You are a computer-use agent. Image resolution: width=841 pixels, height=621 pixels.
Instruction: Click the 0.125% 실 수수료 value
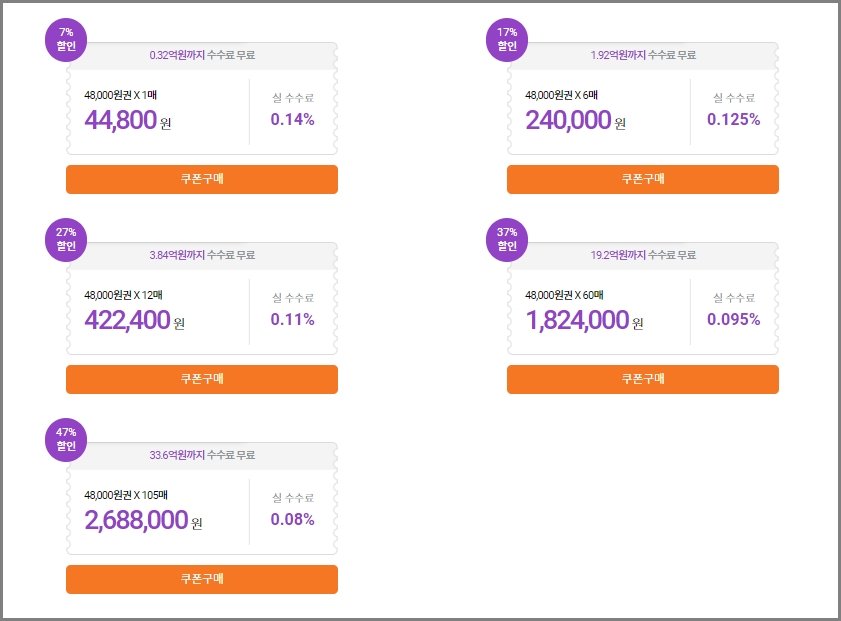click(733, 120)
